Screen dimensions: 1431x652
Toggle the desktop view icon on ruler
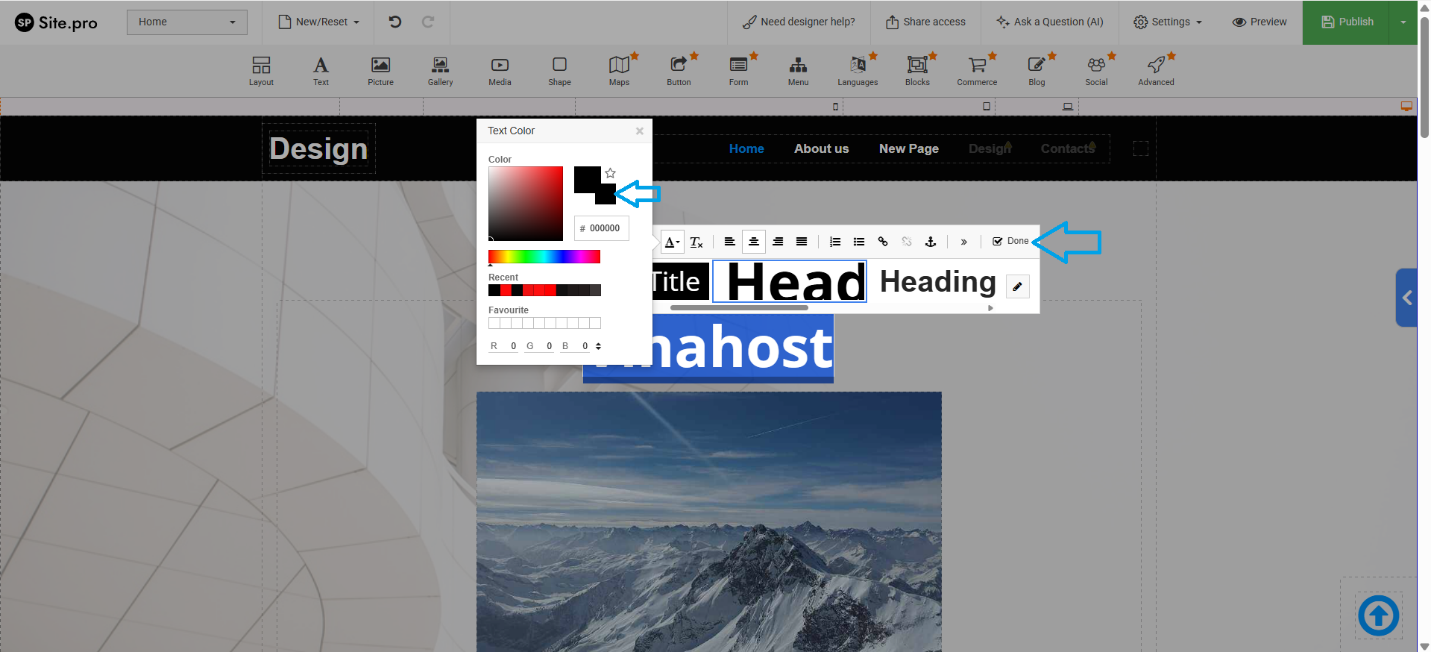pyautogui.click(x=1406, y=106)
